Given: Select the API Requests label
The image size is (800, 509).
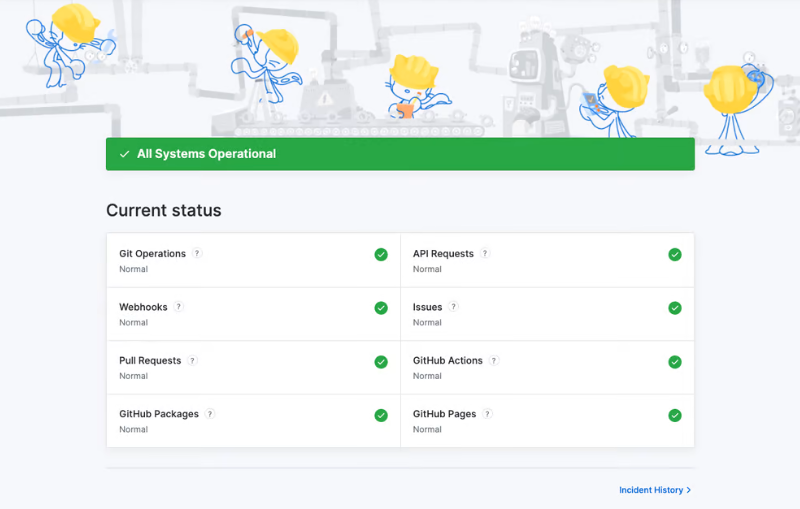Looking at the screenshot, I should pyautogui.click(x=443, y=253).
